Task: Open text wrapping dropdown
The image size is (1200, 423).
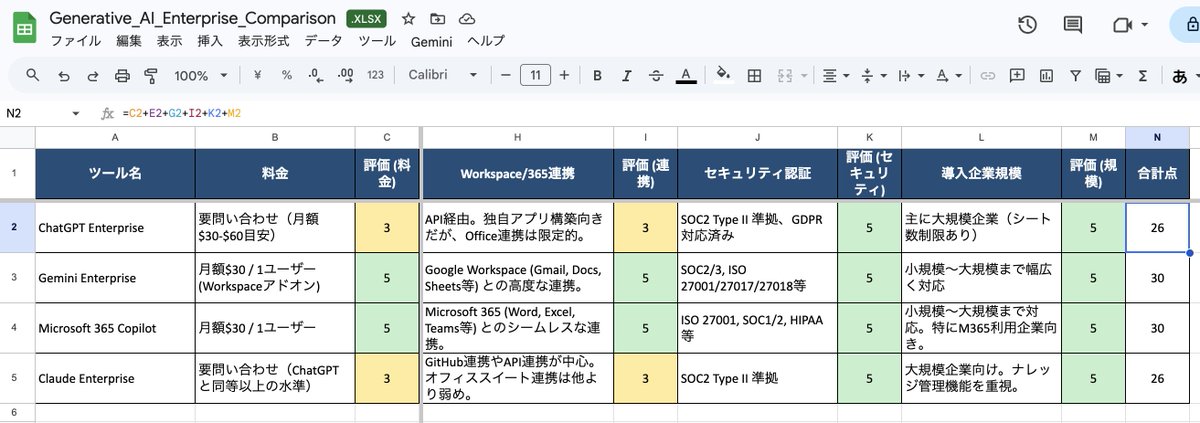Action: point(909,75)
